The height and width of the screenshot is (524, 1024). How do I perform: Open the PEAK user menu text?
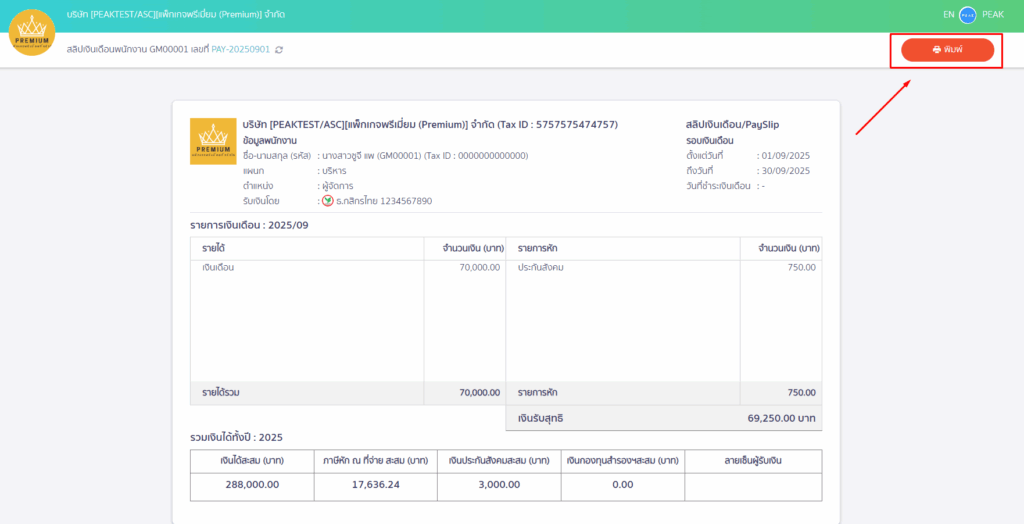pos(993,15)
